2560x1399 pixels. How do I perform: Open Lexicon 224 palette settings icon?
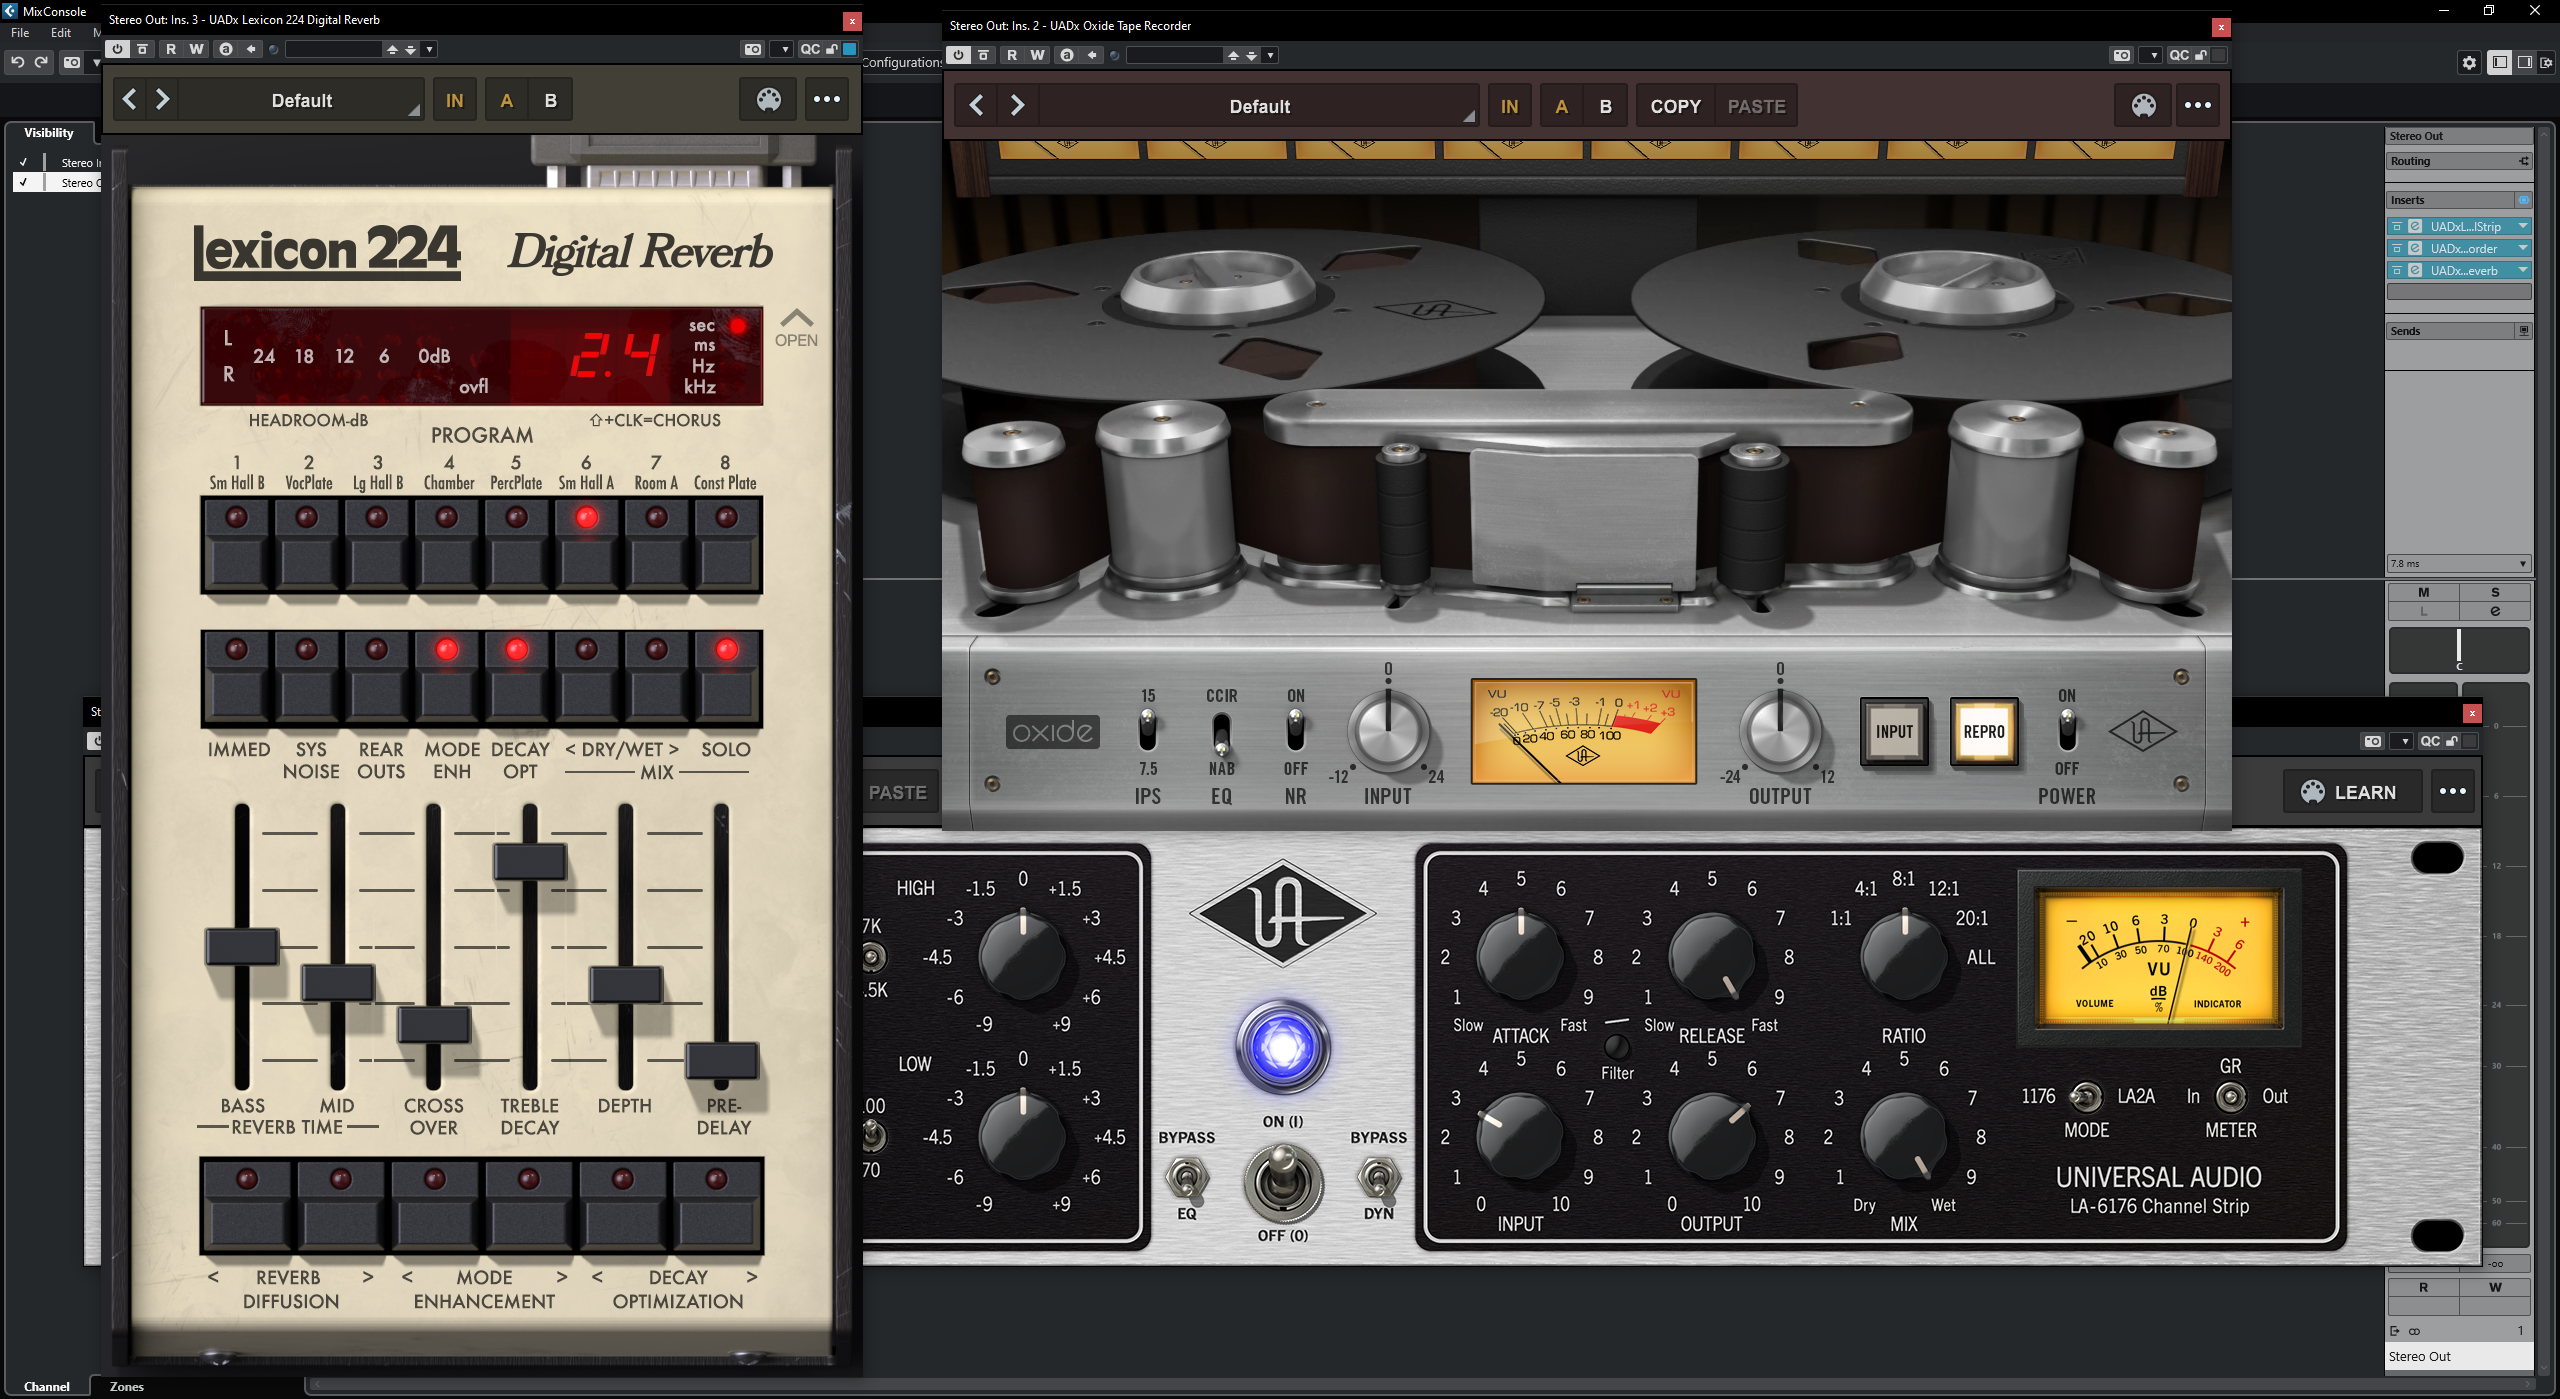768,100
